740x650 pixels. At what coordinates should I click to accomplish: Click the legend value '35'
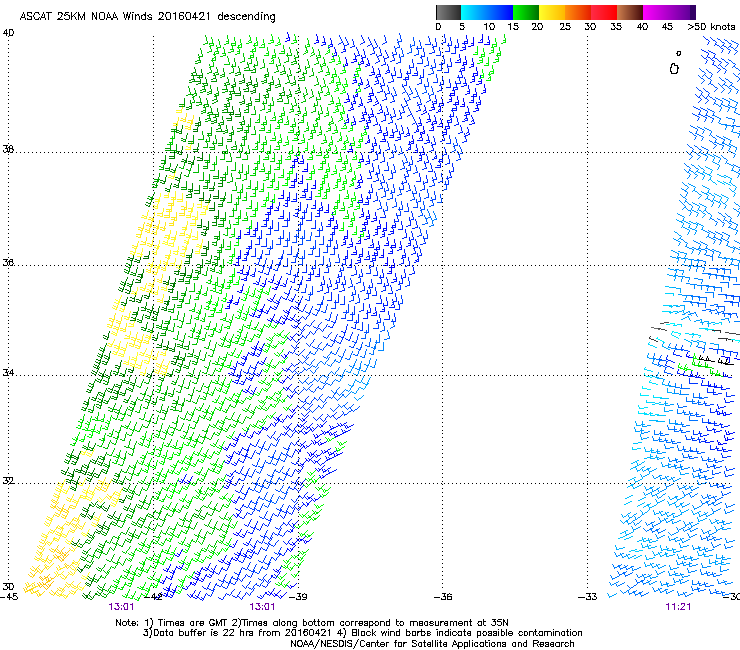click(616, 27)
